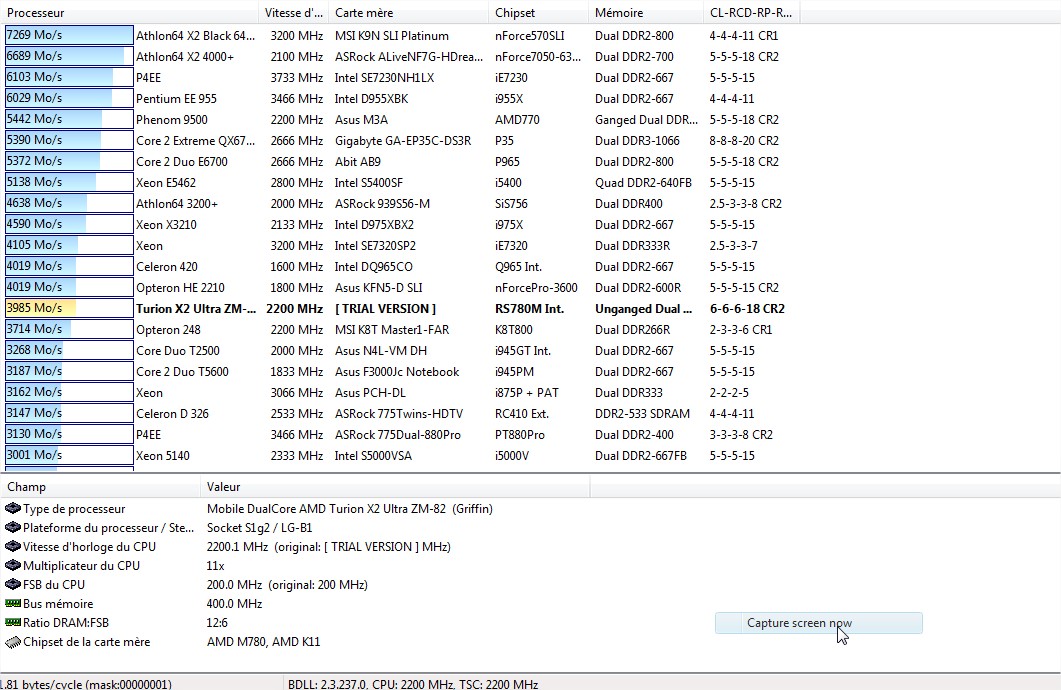Sort by the Vitesse d'... column header
Screen dimensions: 1061x690
[294, 12]
